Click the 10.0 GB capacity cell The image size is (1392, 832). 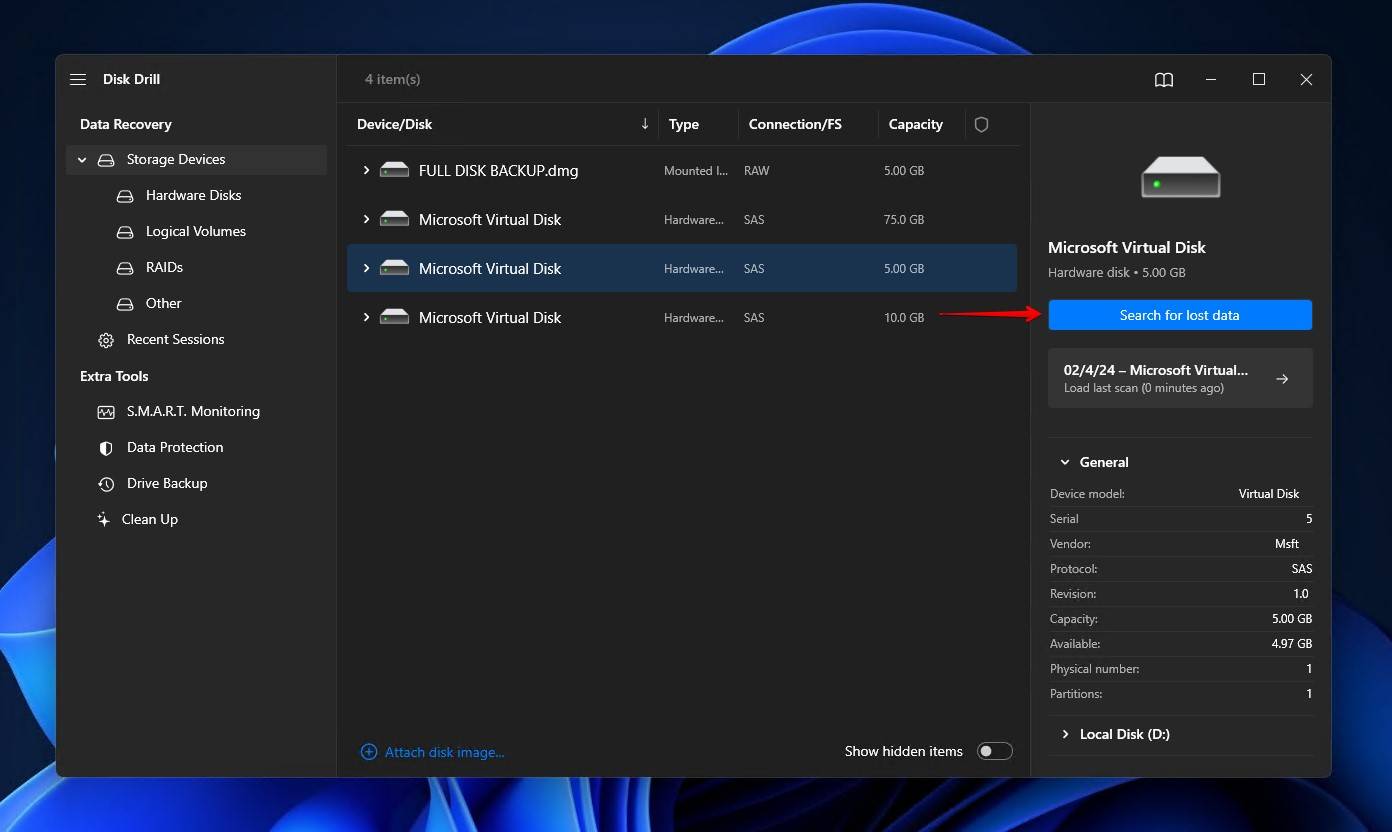(x=904, y=318)
